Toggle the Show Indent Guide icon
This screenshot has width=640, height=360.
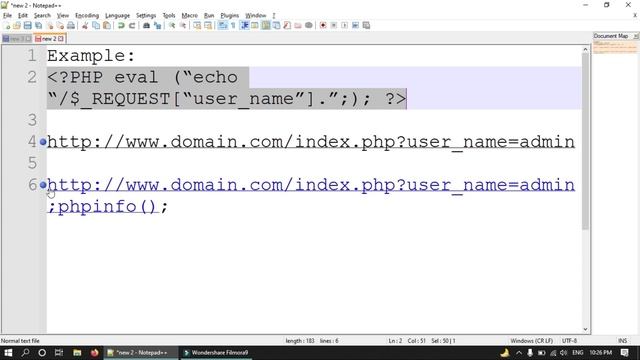[x=244, y=25]
